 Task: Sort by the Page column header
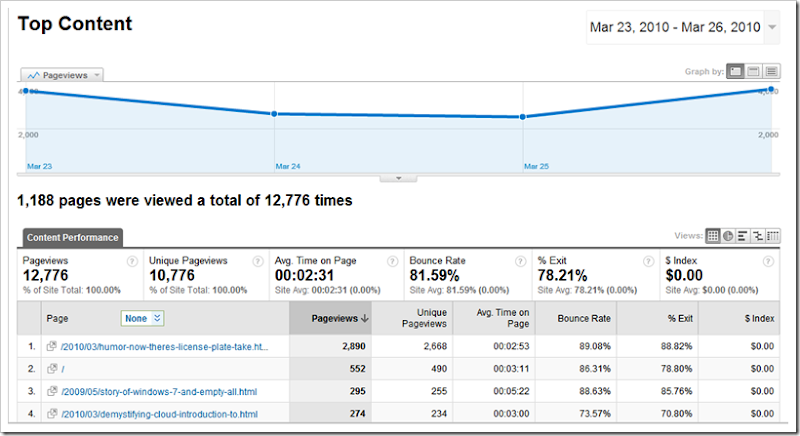[57, 318]
